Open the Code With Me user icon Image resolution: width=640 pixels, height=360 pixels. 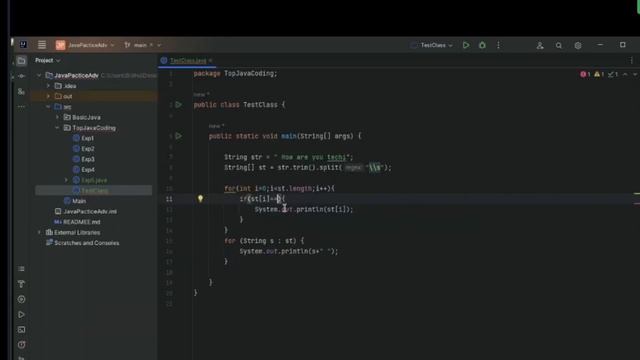[x=540, y=46]
